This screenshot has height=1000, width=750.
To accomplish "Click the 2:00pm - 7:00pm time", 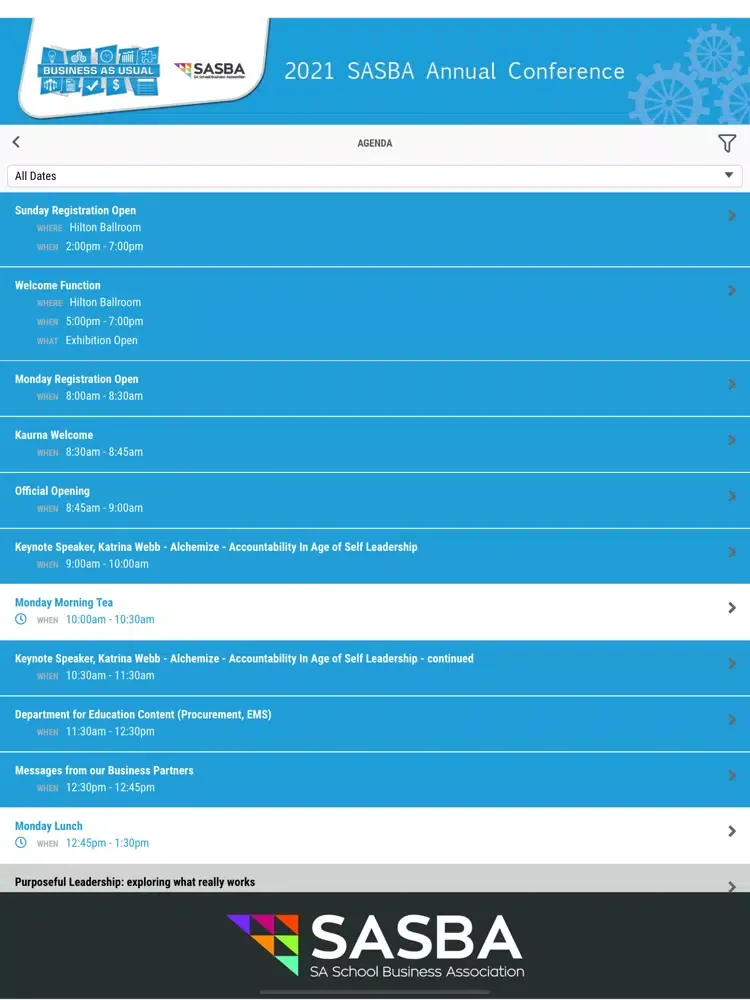I will click(104, 246).
